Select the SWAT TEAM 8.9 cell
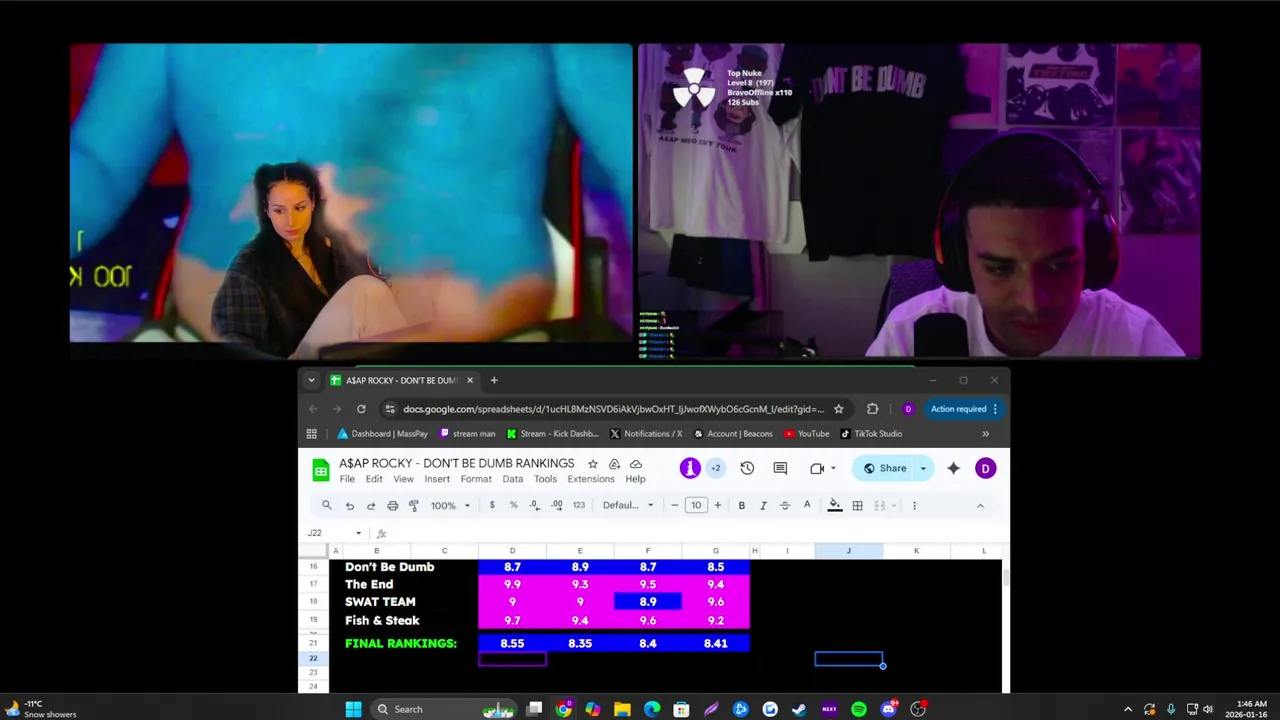The width and height of the screenshot is (1280, 720). pos(648,602)
